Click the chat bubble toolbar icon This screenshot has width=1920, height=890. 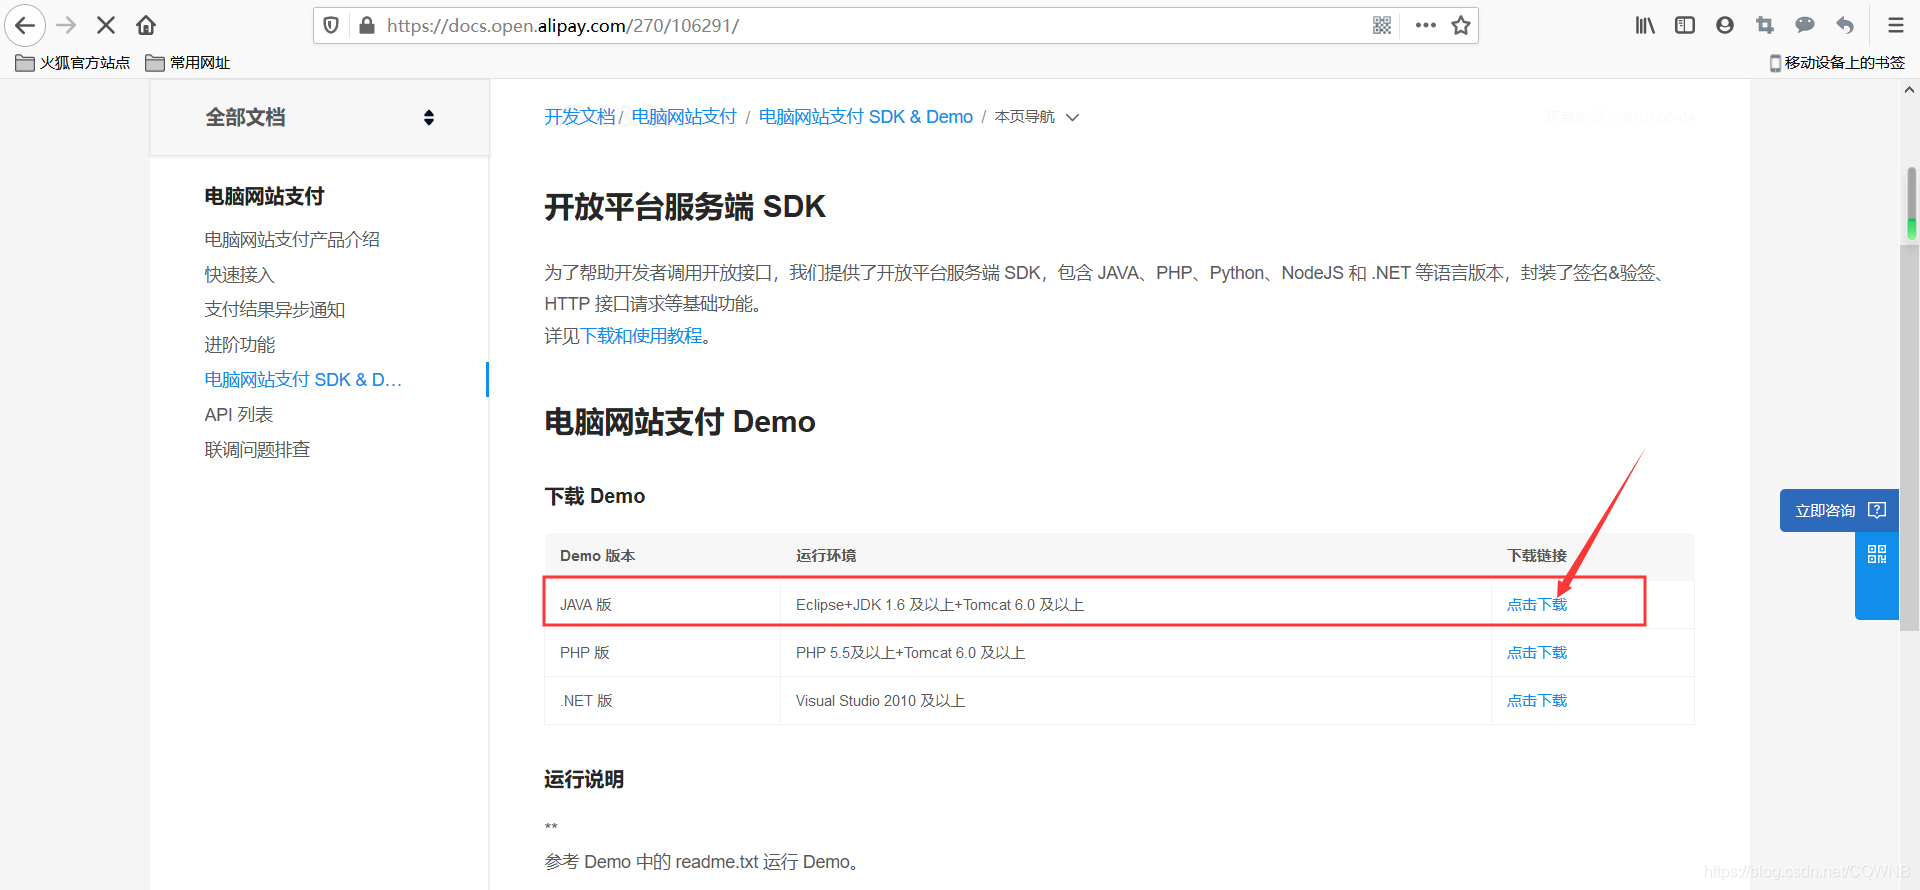coord(1805,25)
